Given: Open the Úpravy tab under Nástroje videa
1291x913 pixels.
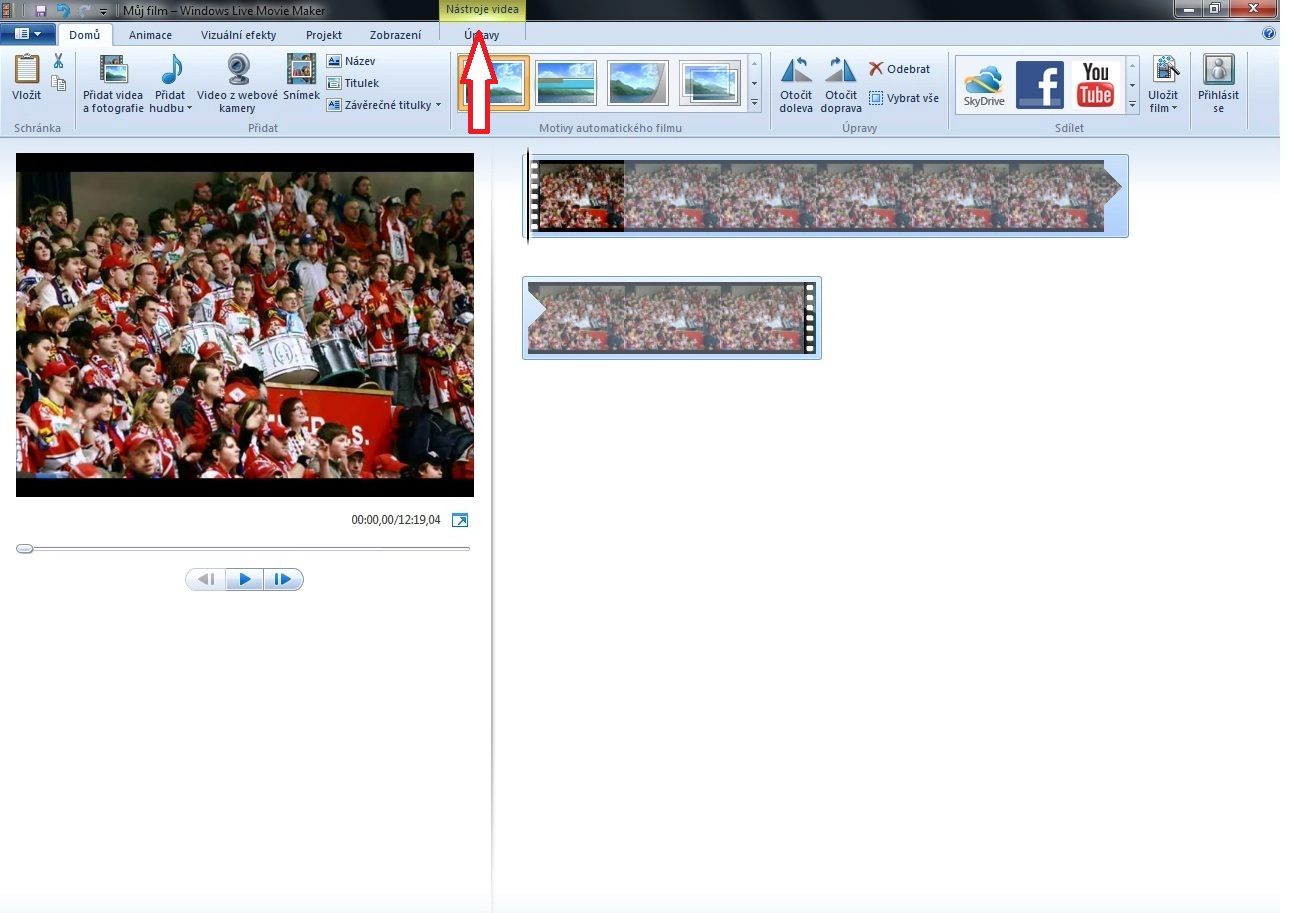Looking at the screenshot, I should point(482,35).
